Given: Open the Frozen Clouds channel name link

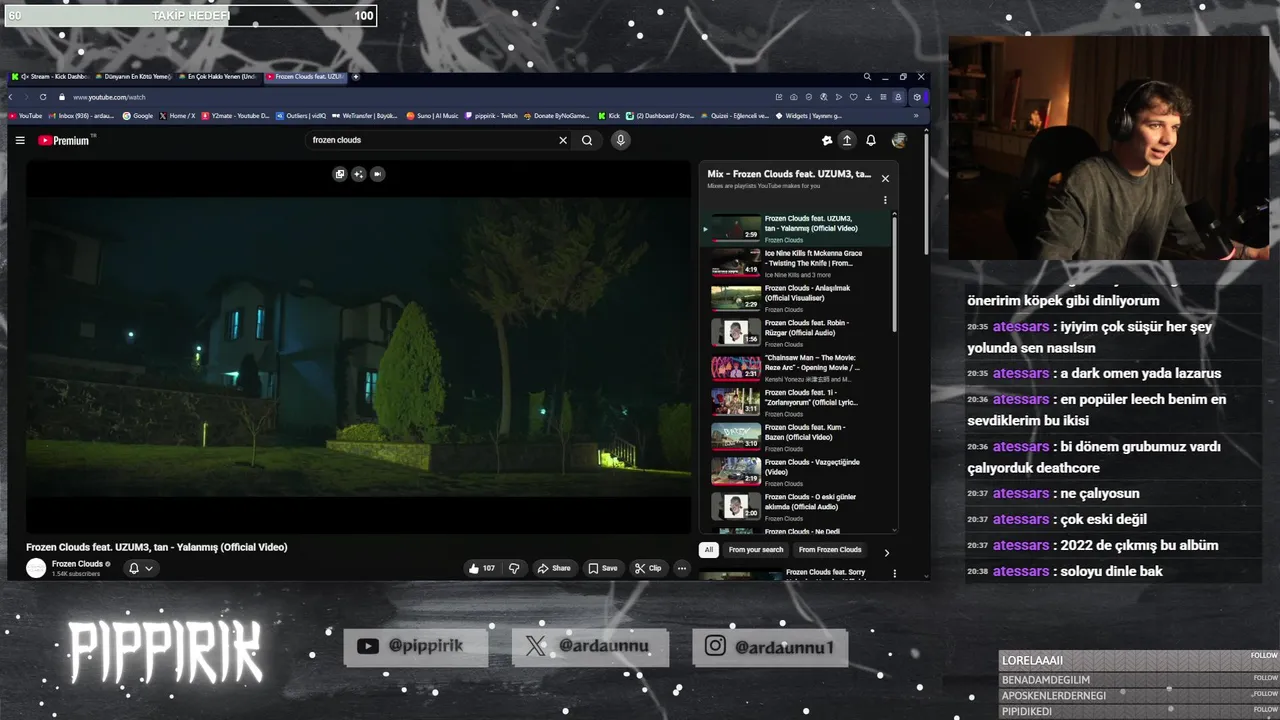Looking at the screenshot, I should [77, 564].
